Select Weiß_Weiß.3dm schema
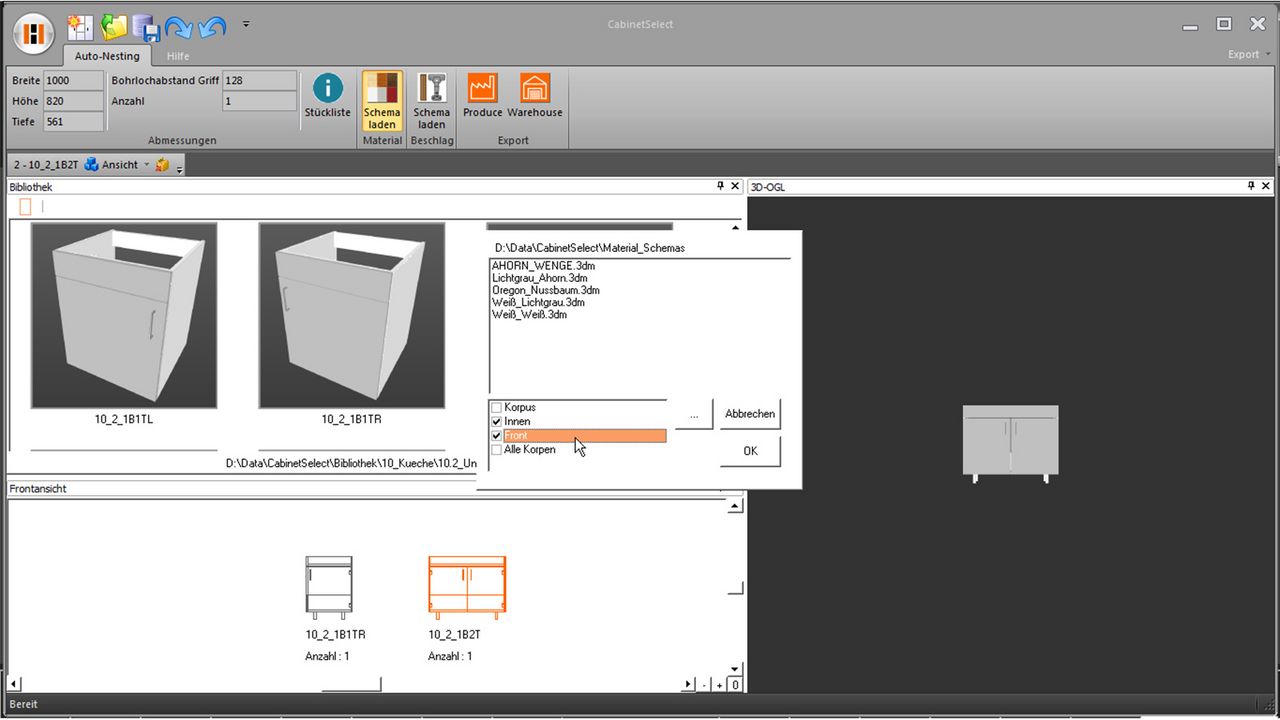 point(529,314)
